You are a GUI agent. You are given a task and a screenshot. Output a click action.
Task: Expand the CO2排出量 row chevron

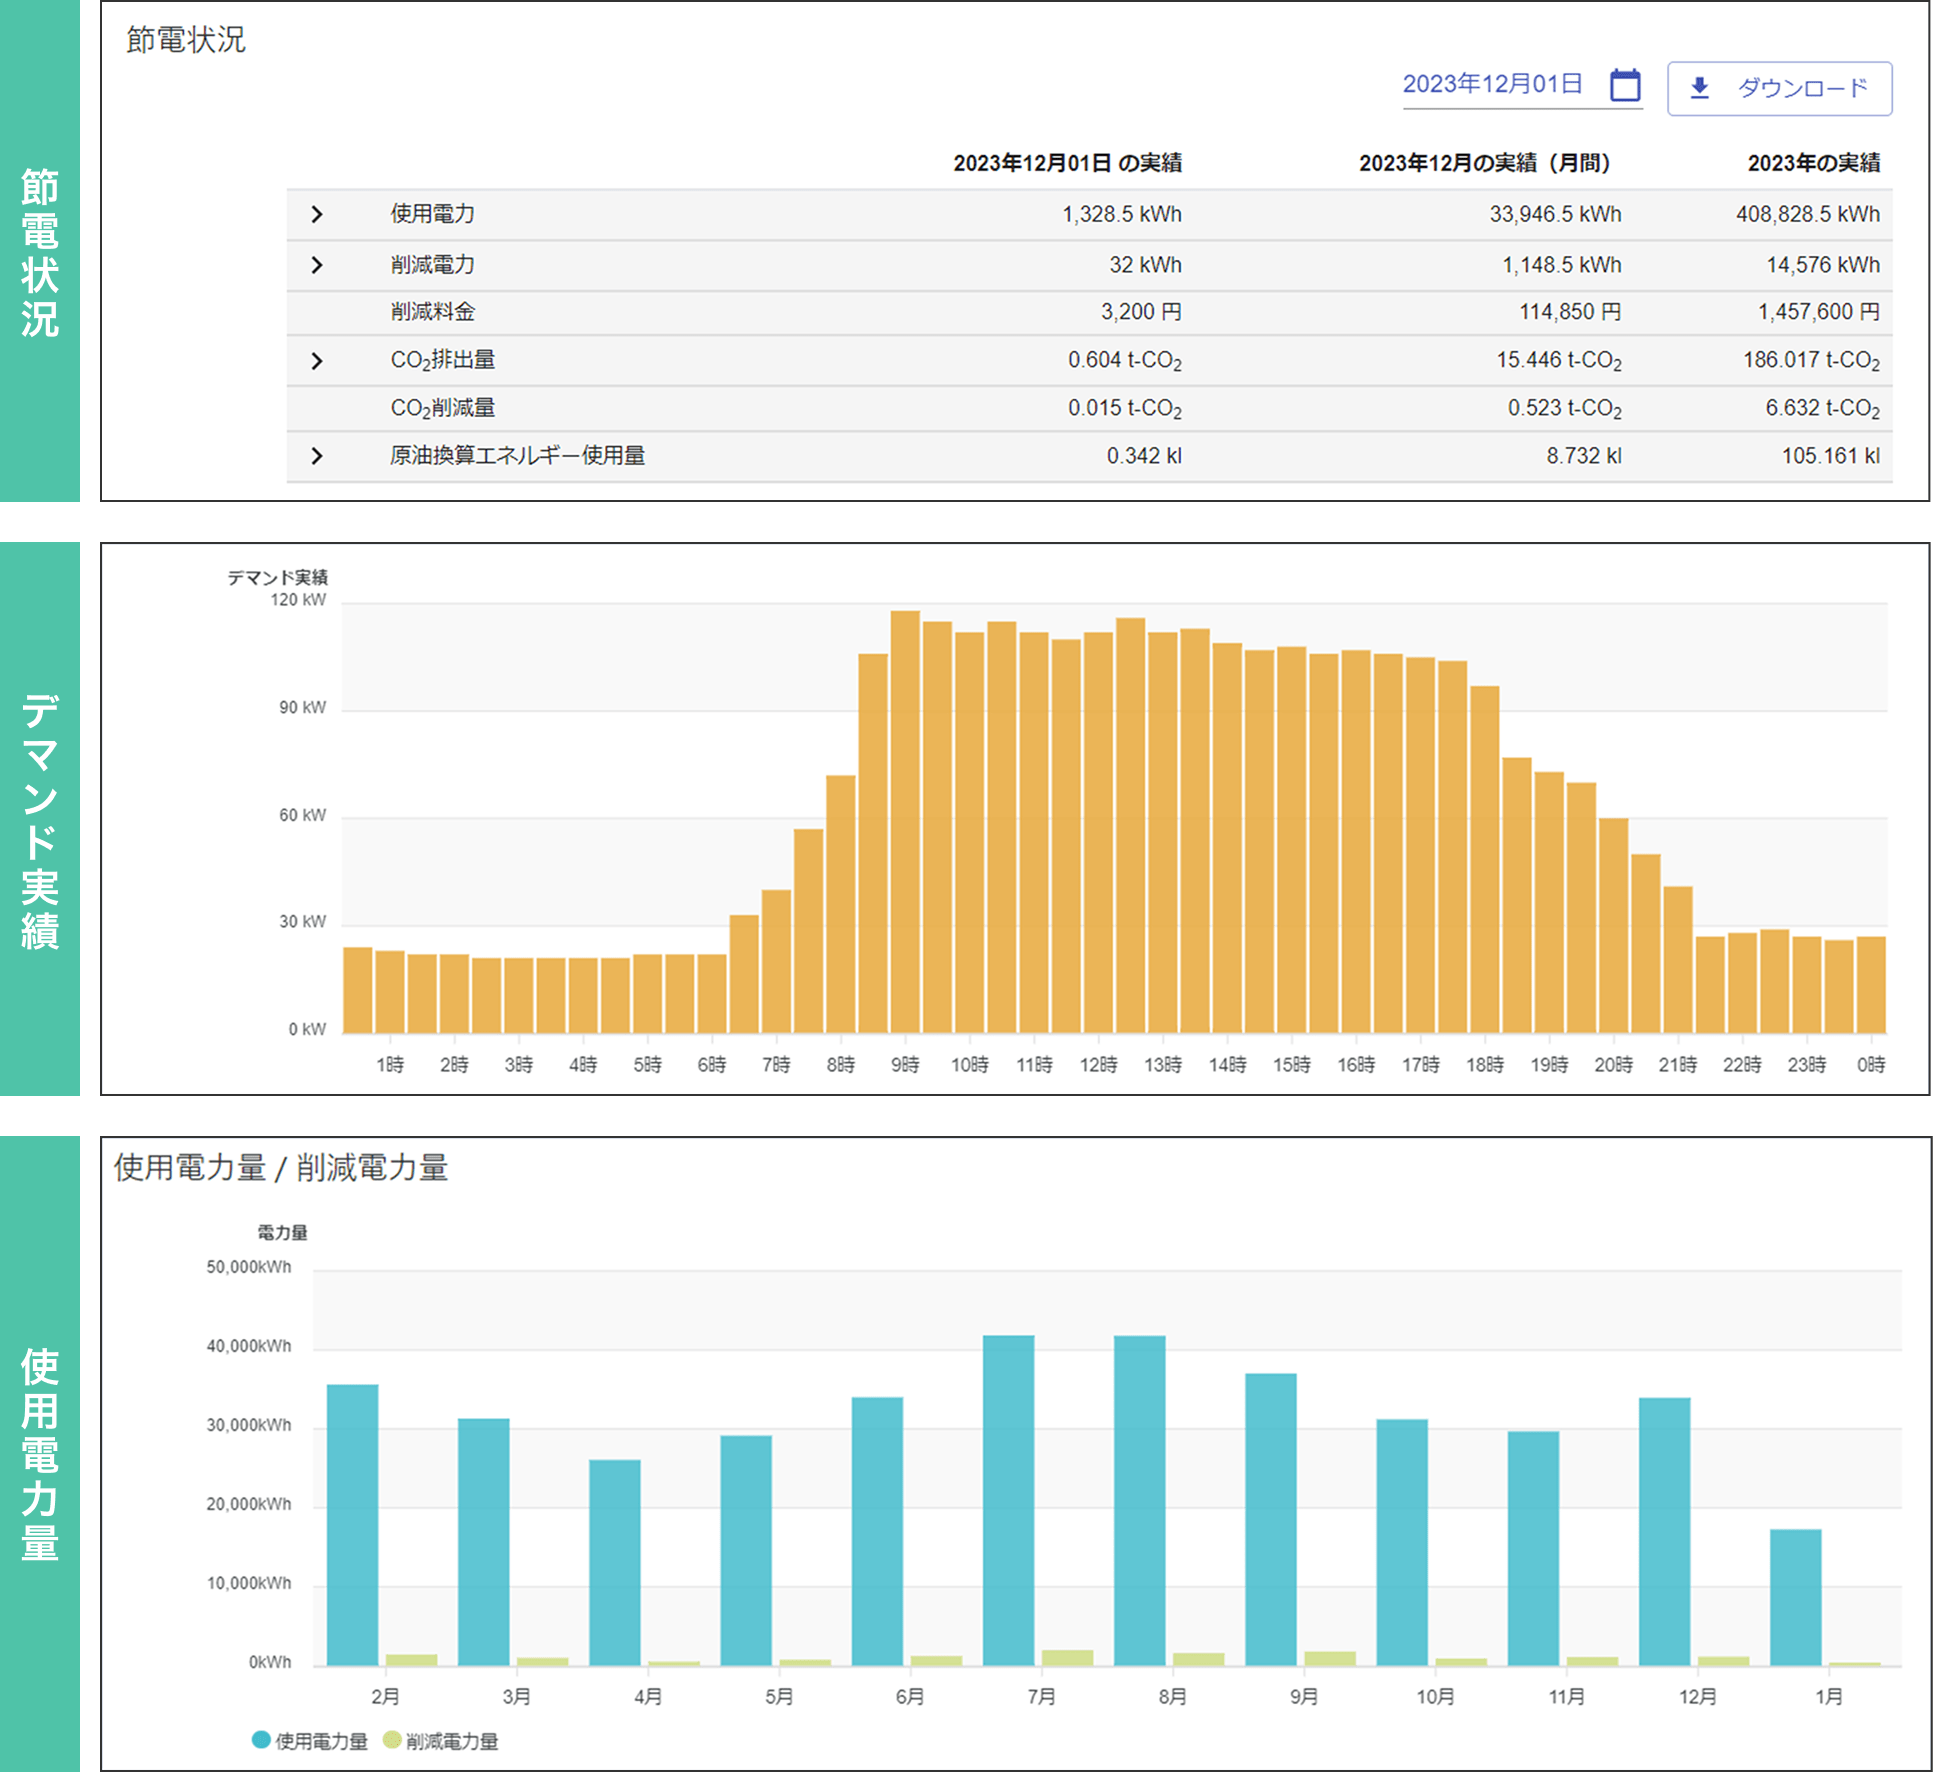(x=317, y=361)
